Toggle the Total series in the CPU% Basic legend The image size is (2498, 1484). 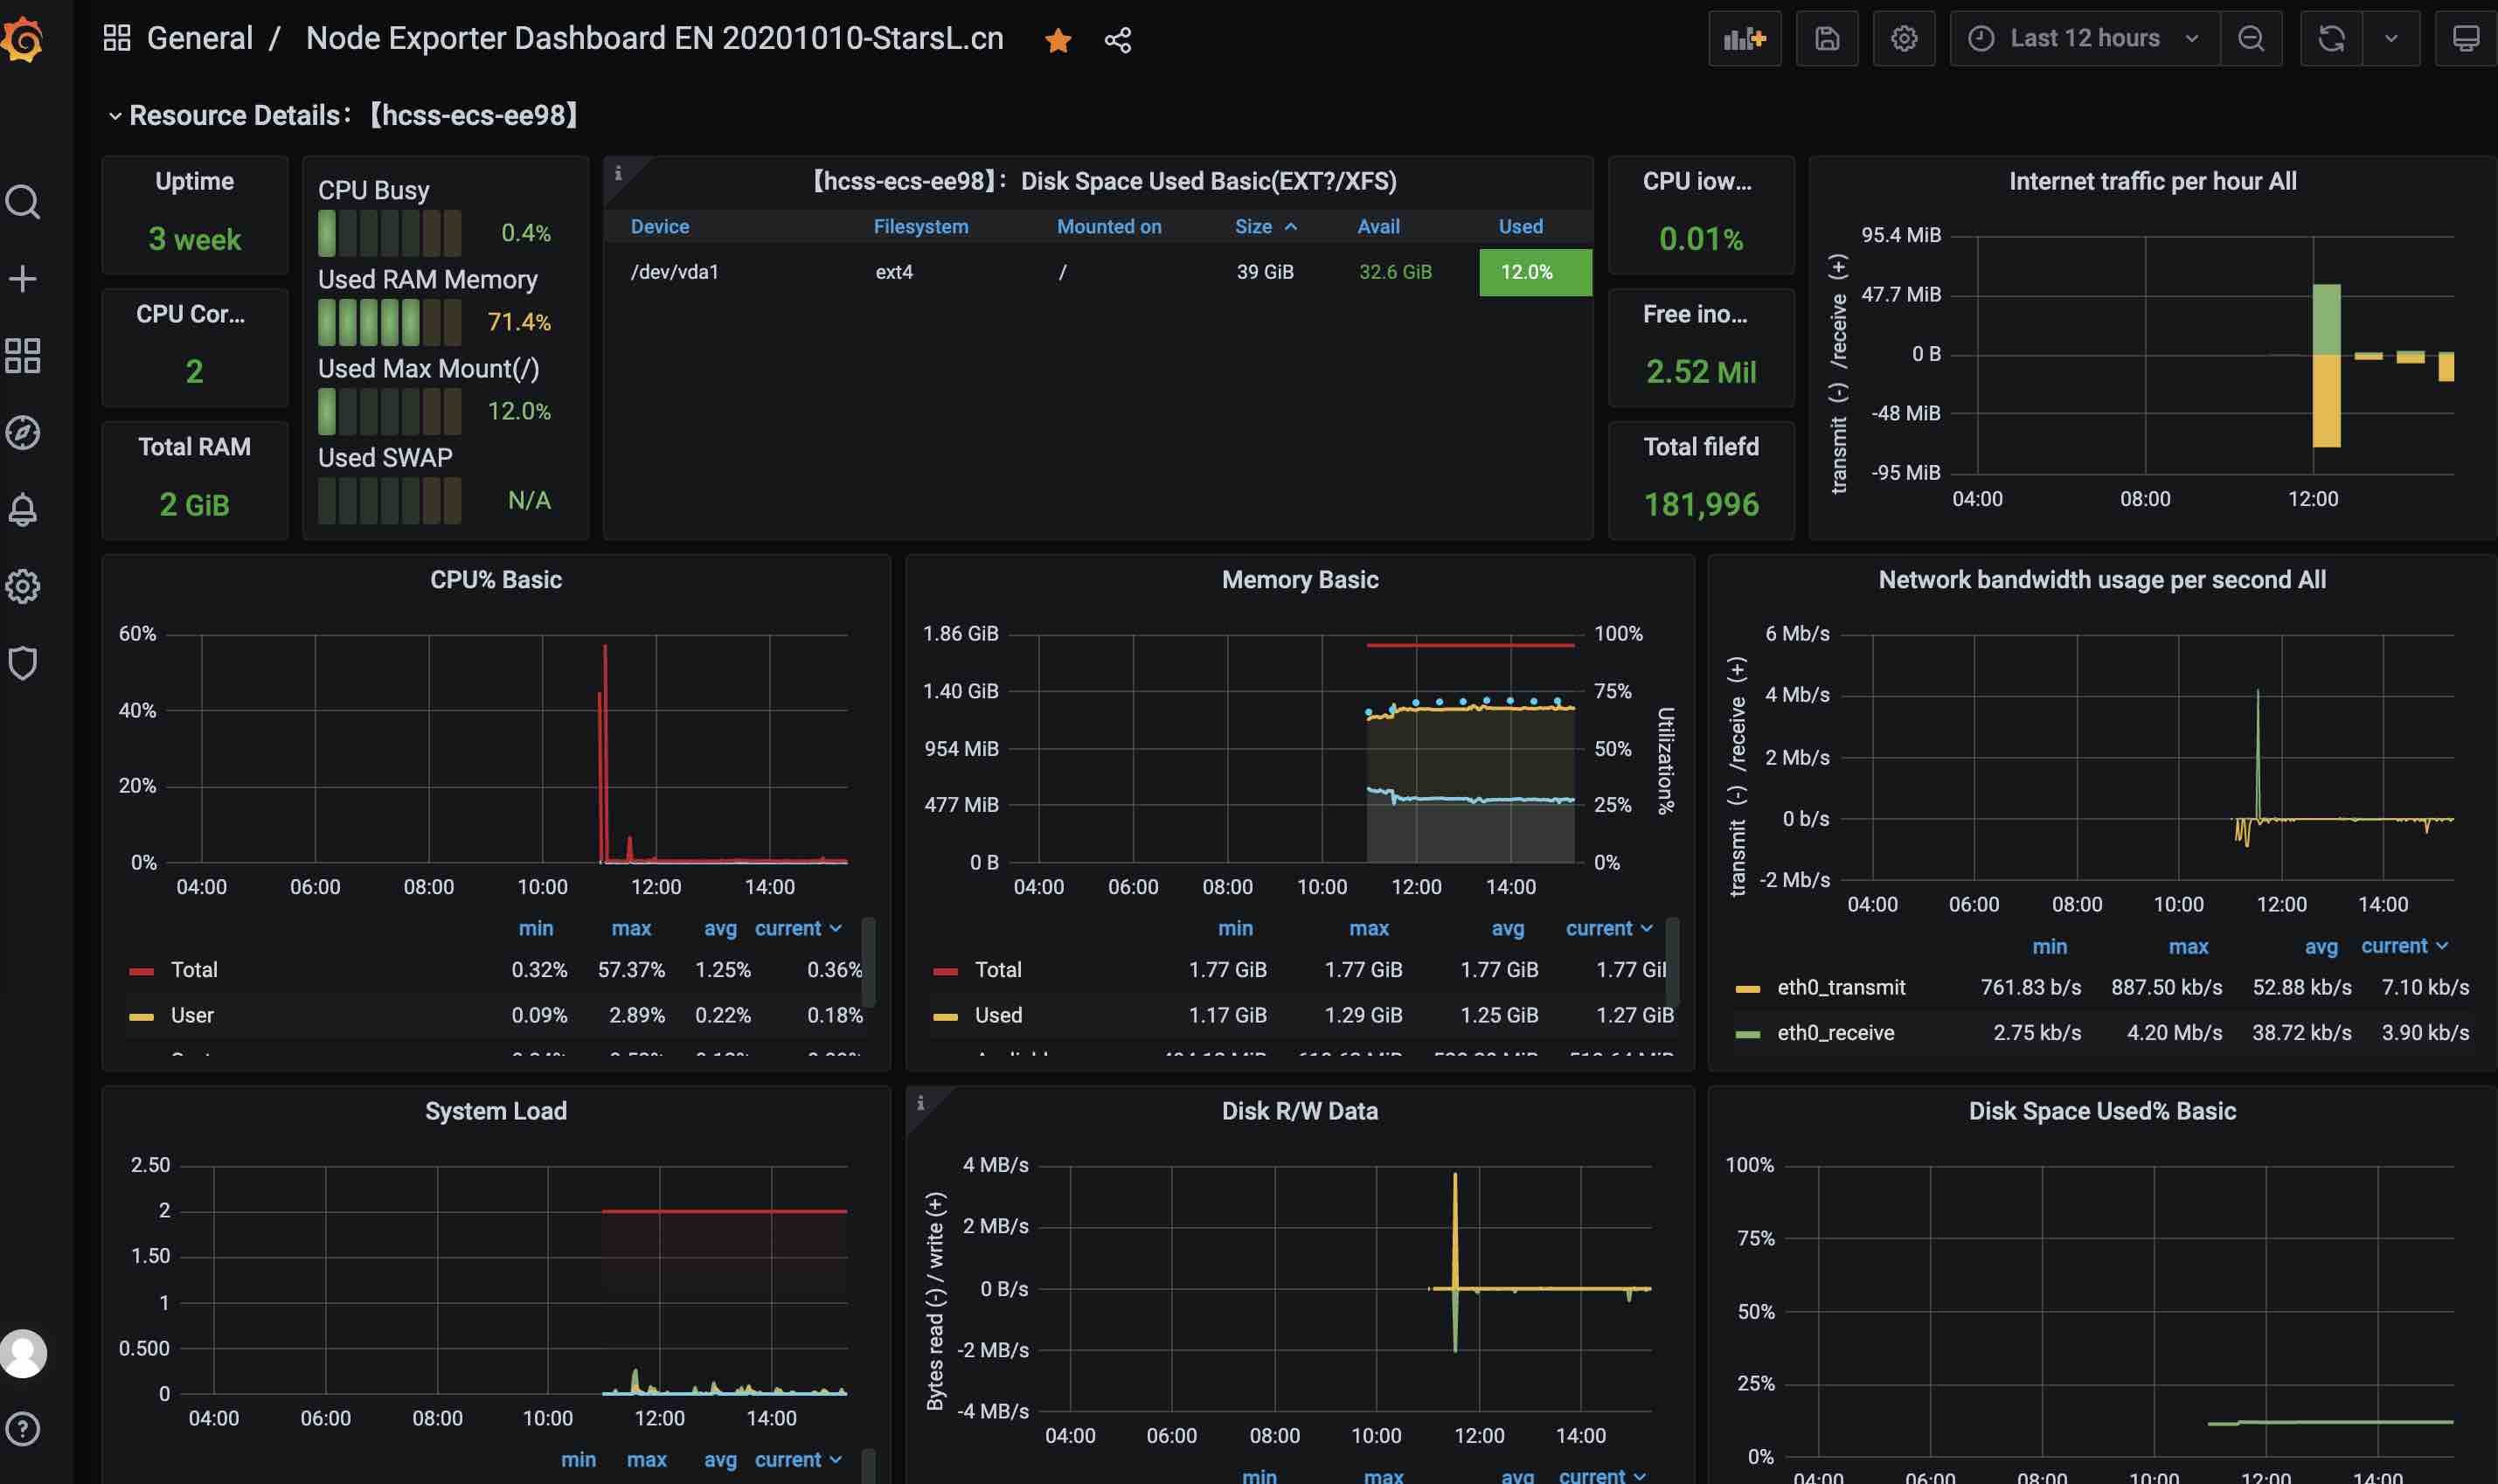coord(194,969)
